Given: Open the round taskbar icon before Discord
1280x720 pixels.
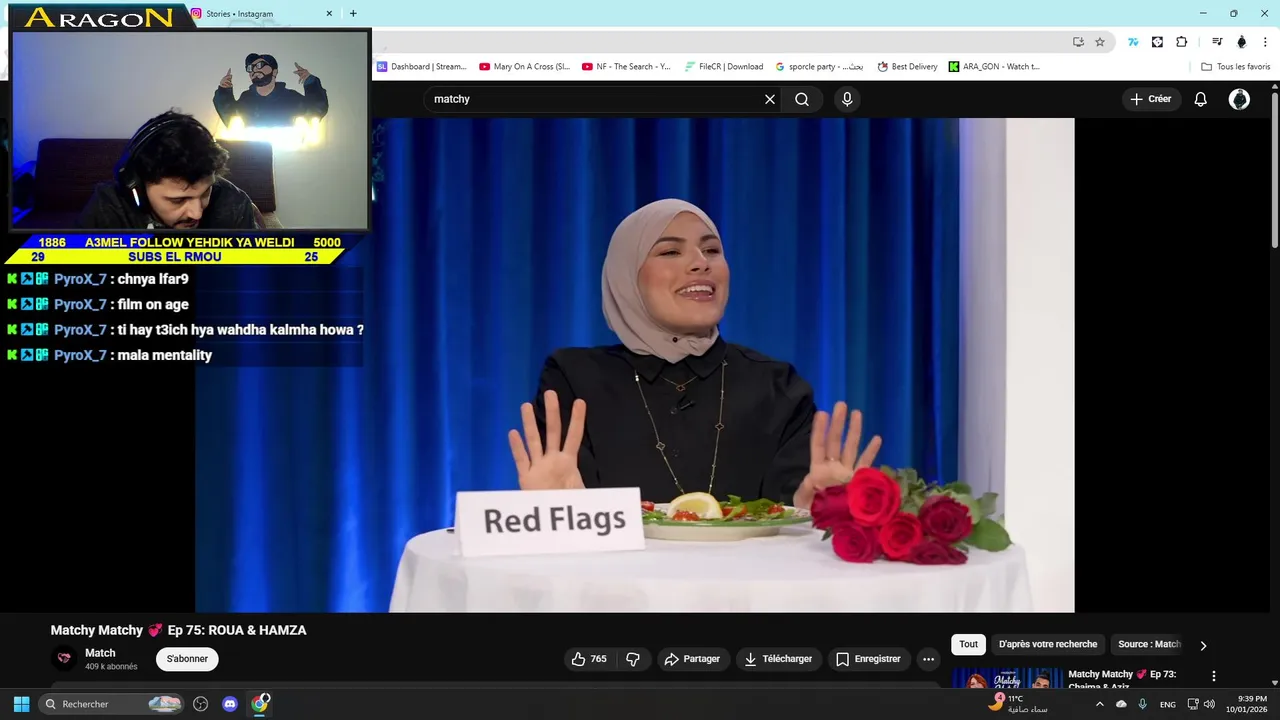Looking at the screenshot, I should [200, 704].
